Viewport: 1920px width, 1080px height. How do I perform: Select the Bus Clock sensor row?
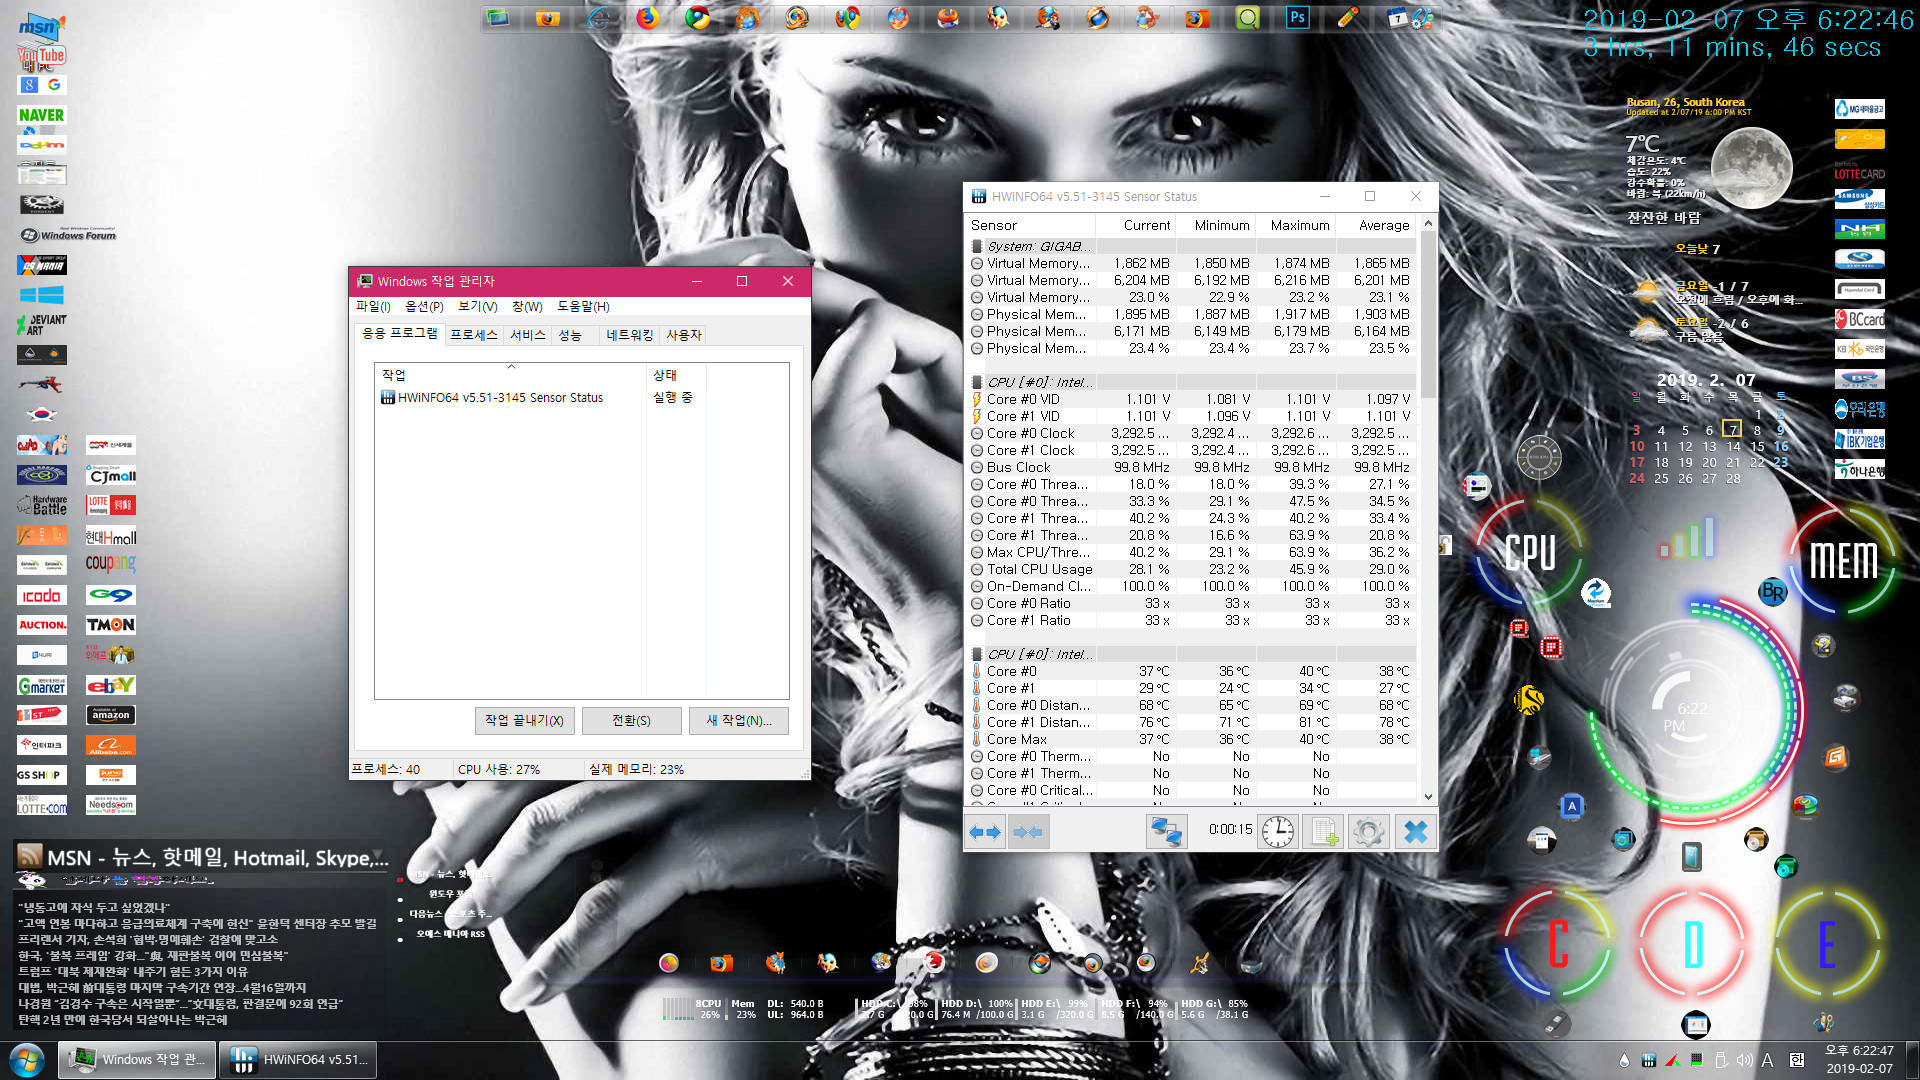pyautogui.click(x=1191, y=468)
